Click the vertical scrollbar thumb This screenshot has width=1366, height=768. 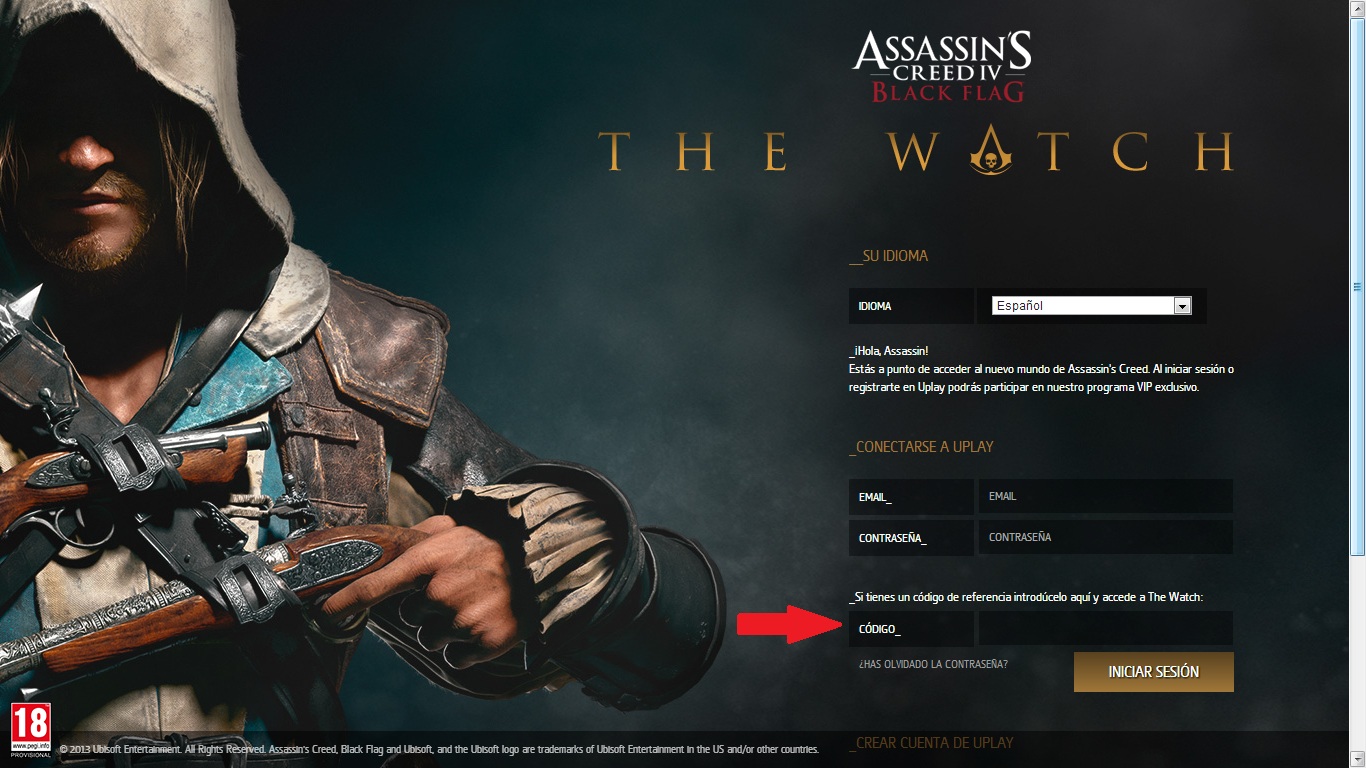(1357, 285)
